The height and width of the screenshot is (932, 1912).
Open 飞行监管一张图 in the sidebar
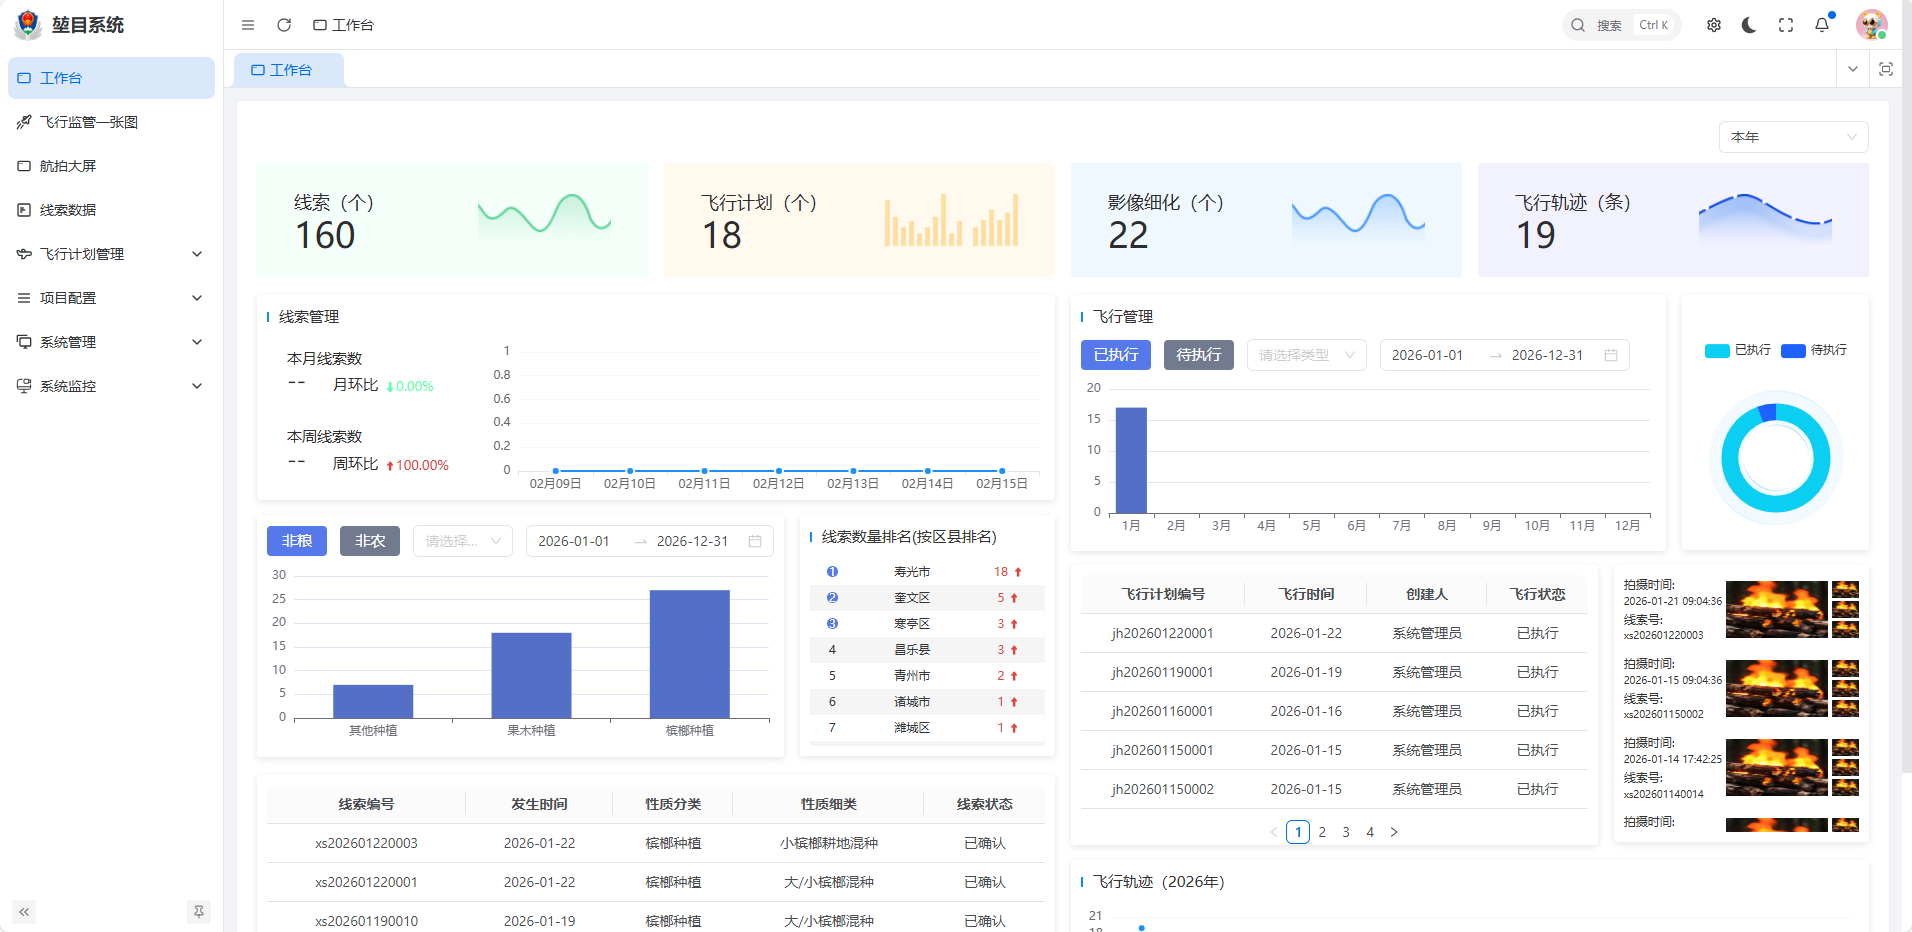tap(89, 122)
